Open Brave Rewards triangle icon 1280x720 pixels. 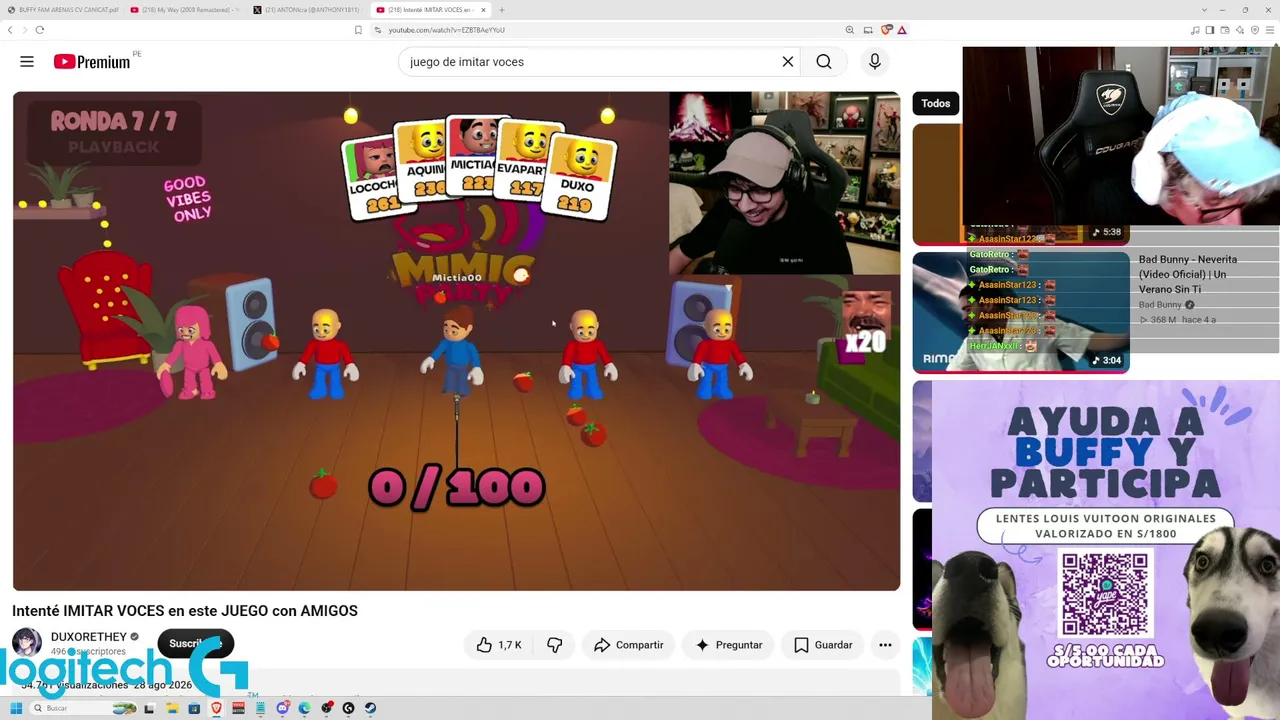click(x=901, y=30)
